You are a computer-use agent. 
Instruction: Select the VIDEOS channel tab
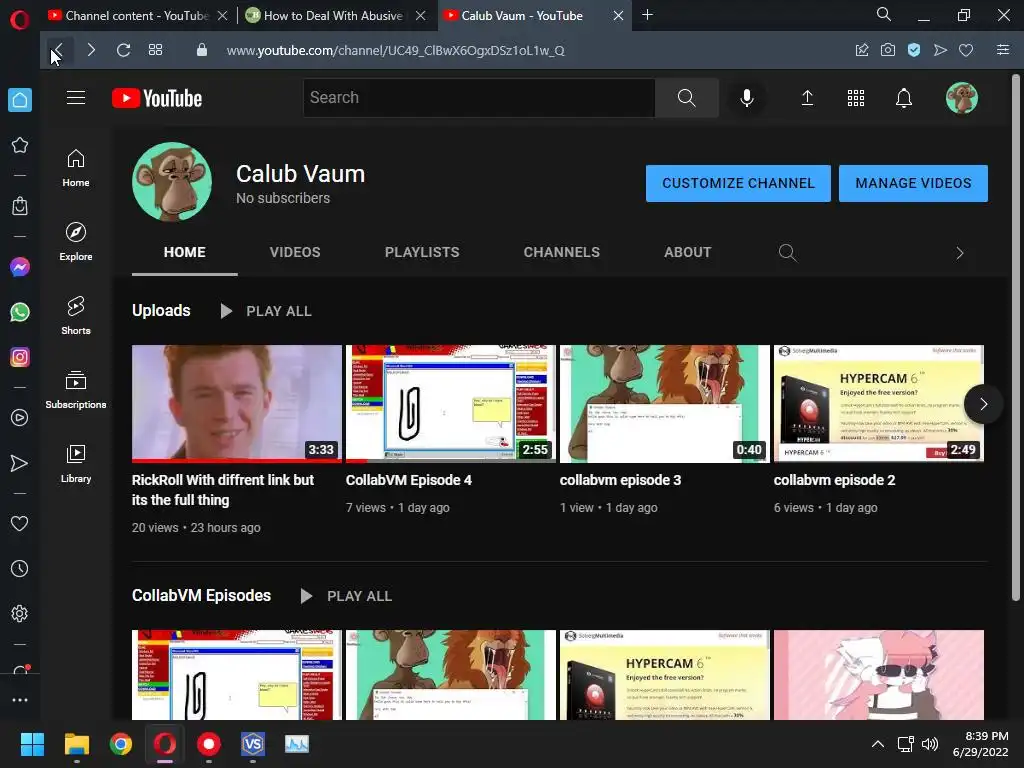pos(295,253)
